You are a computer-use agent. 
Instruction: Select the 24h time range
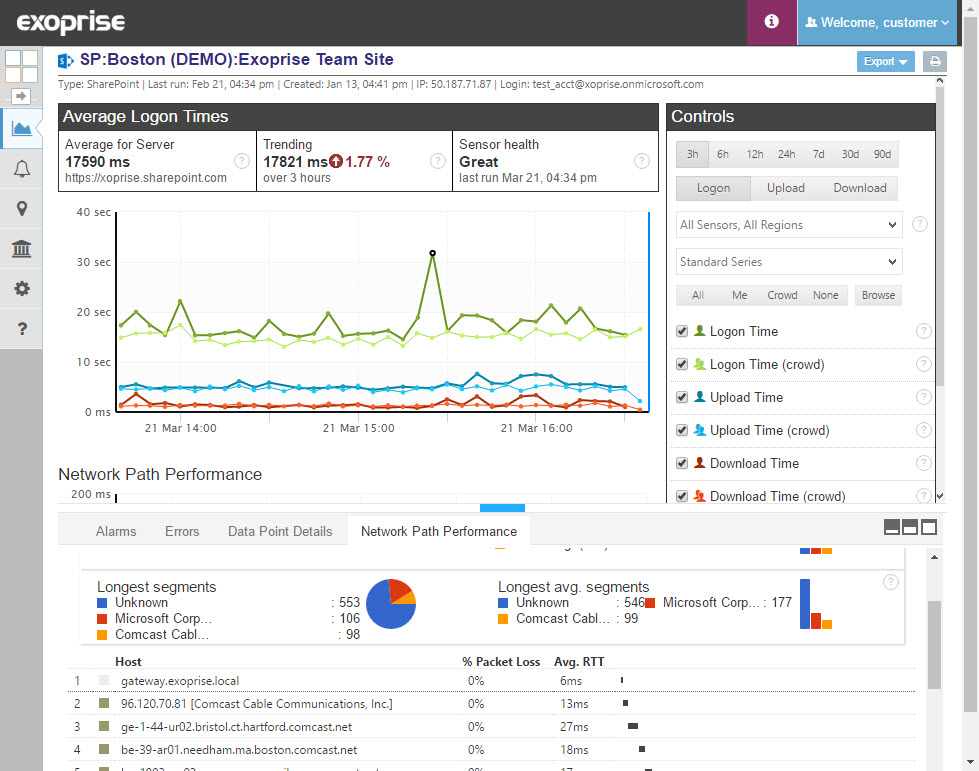point(786,154)
